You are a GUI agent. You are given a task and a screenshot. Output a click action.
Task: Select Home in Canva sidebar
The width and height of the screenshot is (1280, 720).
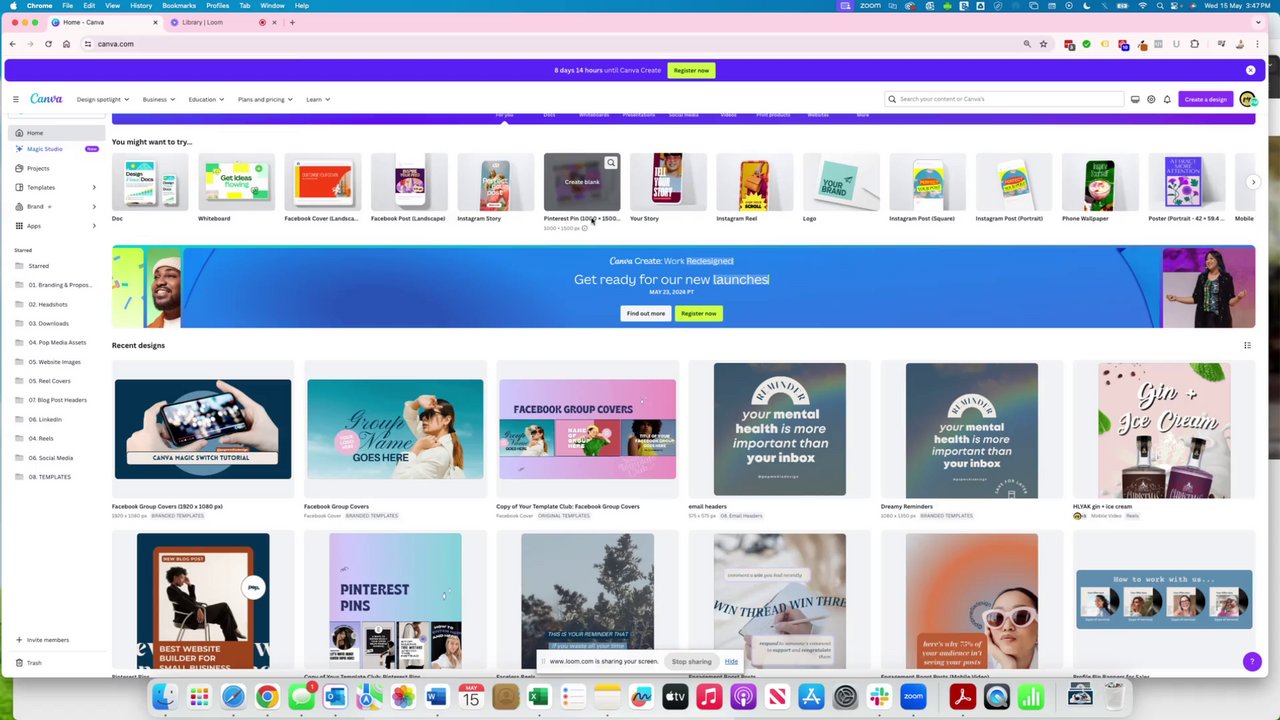click(x=56, y=133)
